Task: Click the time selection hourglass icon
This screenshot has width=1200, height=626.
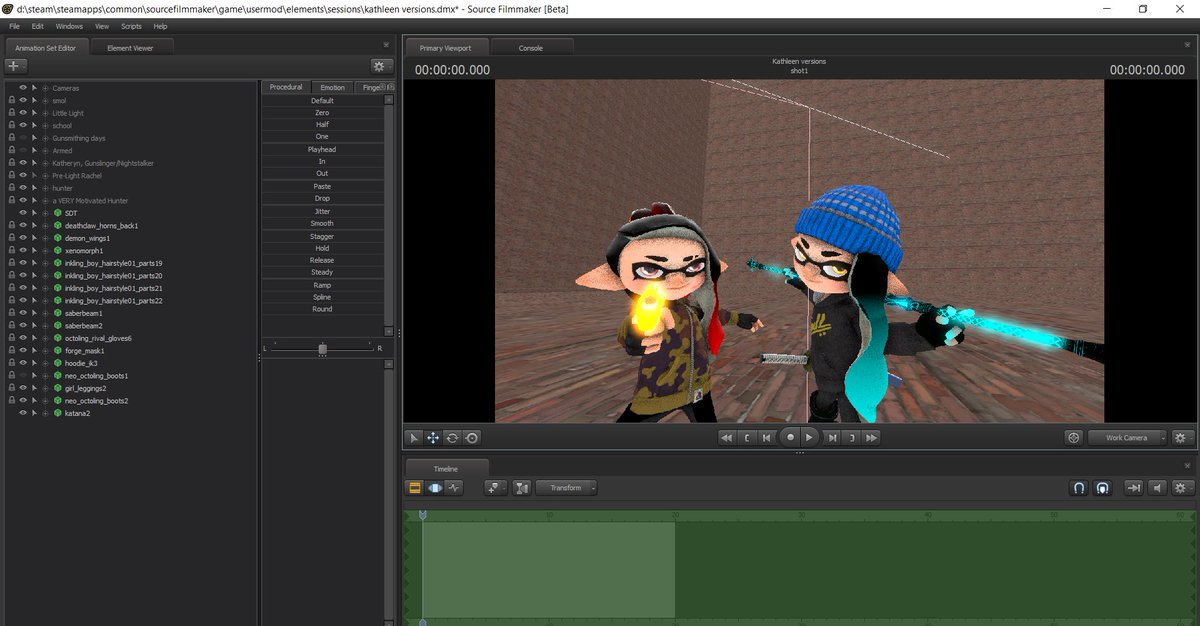Action: pos(522,488)
